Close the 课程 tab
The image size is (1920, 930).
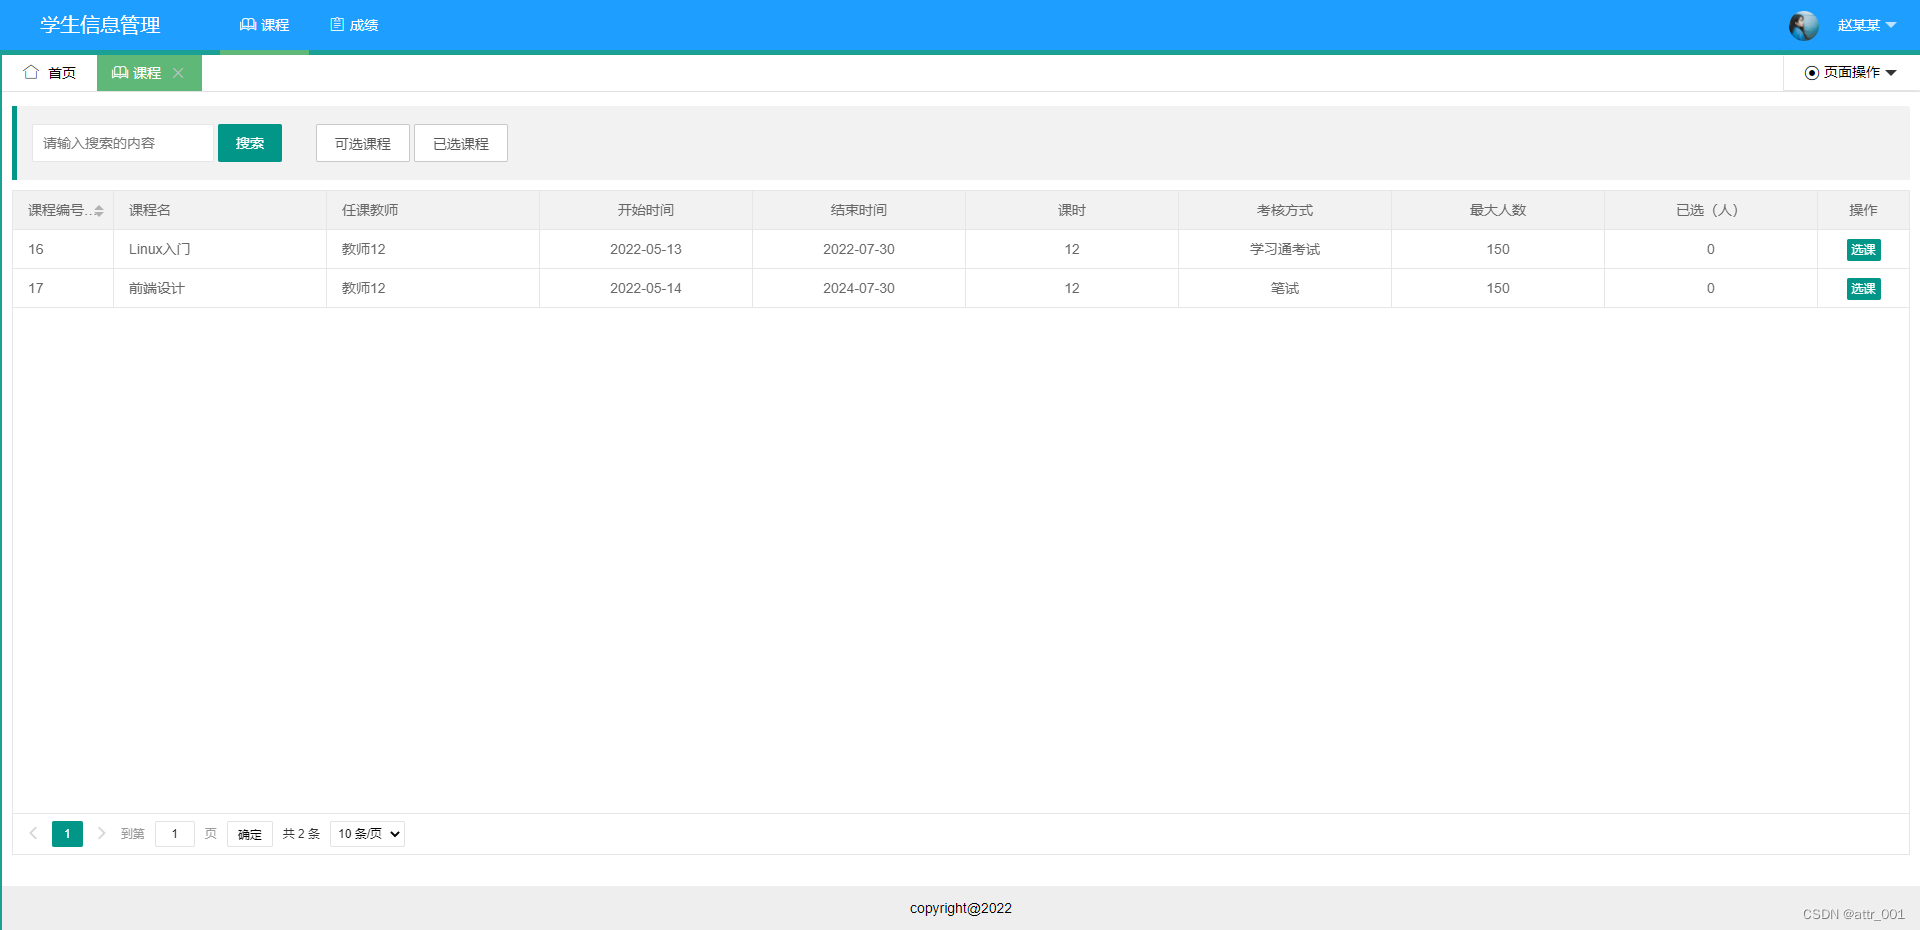click(x=179, y=72)
